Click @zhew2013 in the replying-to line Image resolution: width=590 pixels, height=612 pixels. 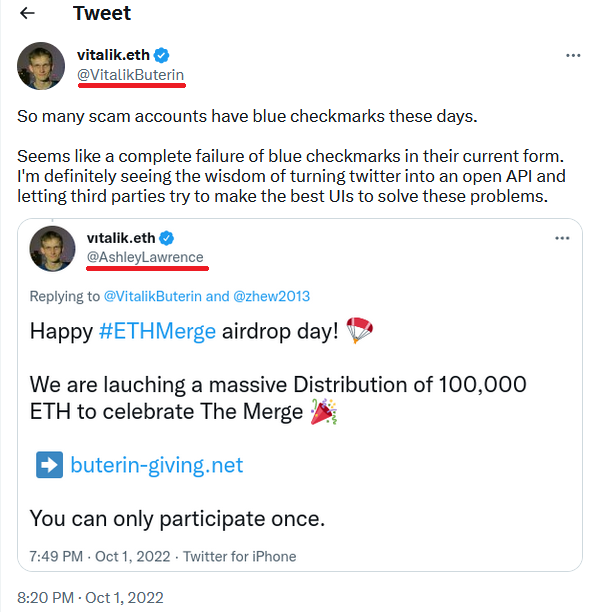pyautogui.click(x=271, y=296)
